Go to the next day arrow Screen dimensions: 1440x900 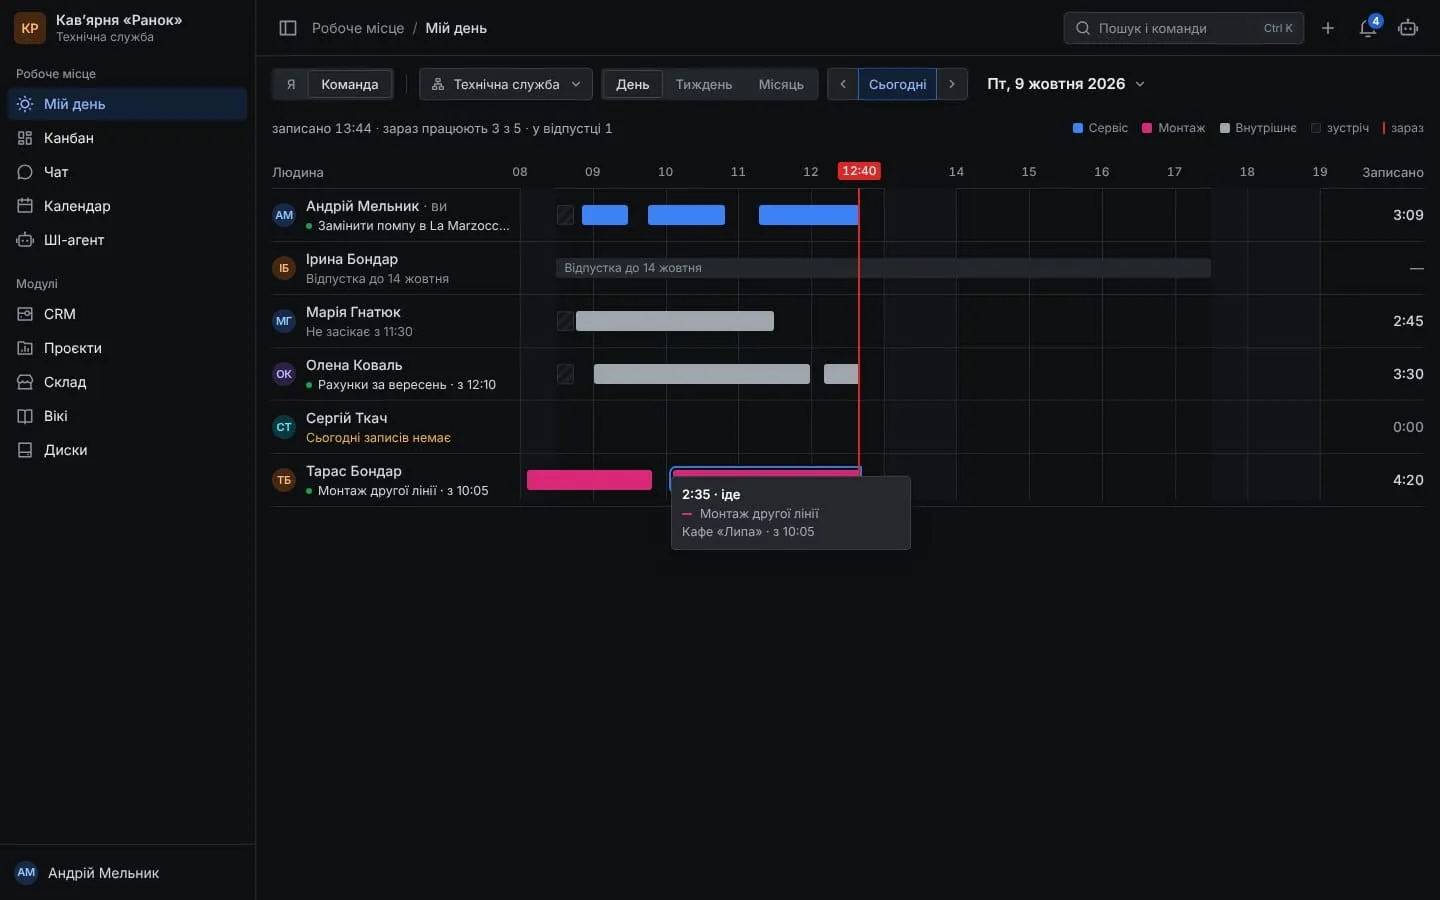pyautogui.click(x=952, y=84)
